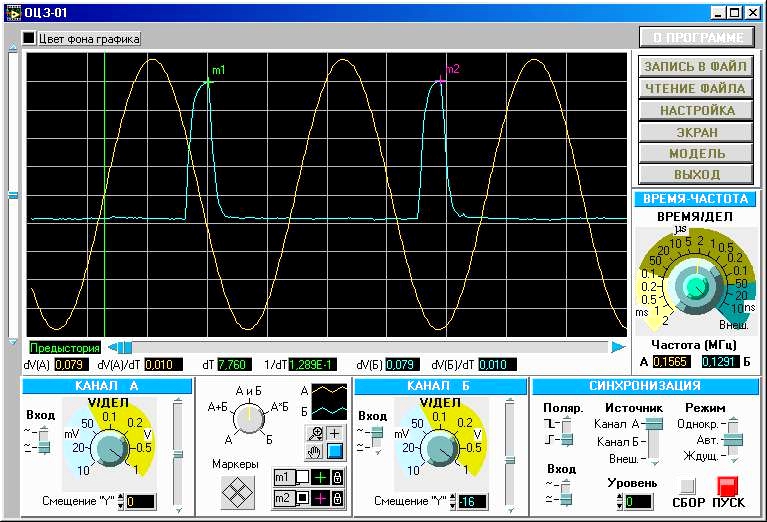Click the ЗАПИСЬ В ФАЙЛ button

tap(696, 67)
